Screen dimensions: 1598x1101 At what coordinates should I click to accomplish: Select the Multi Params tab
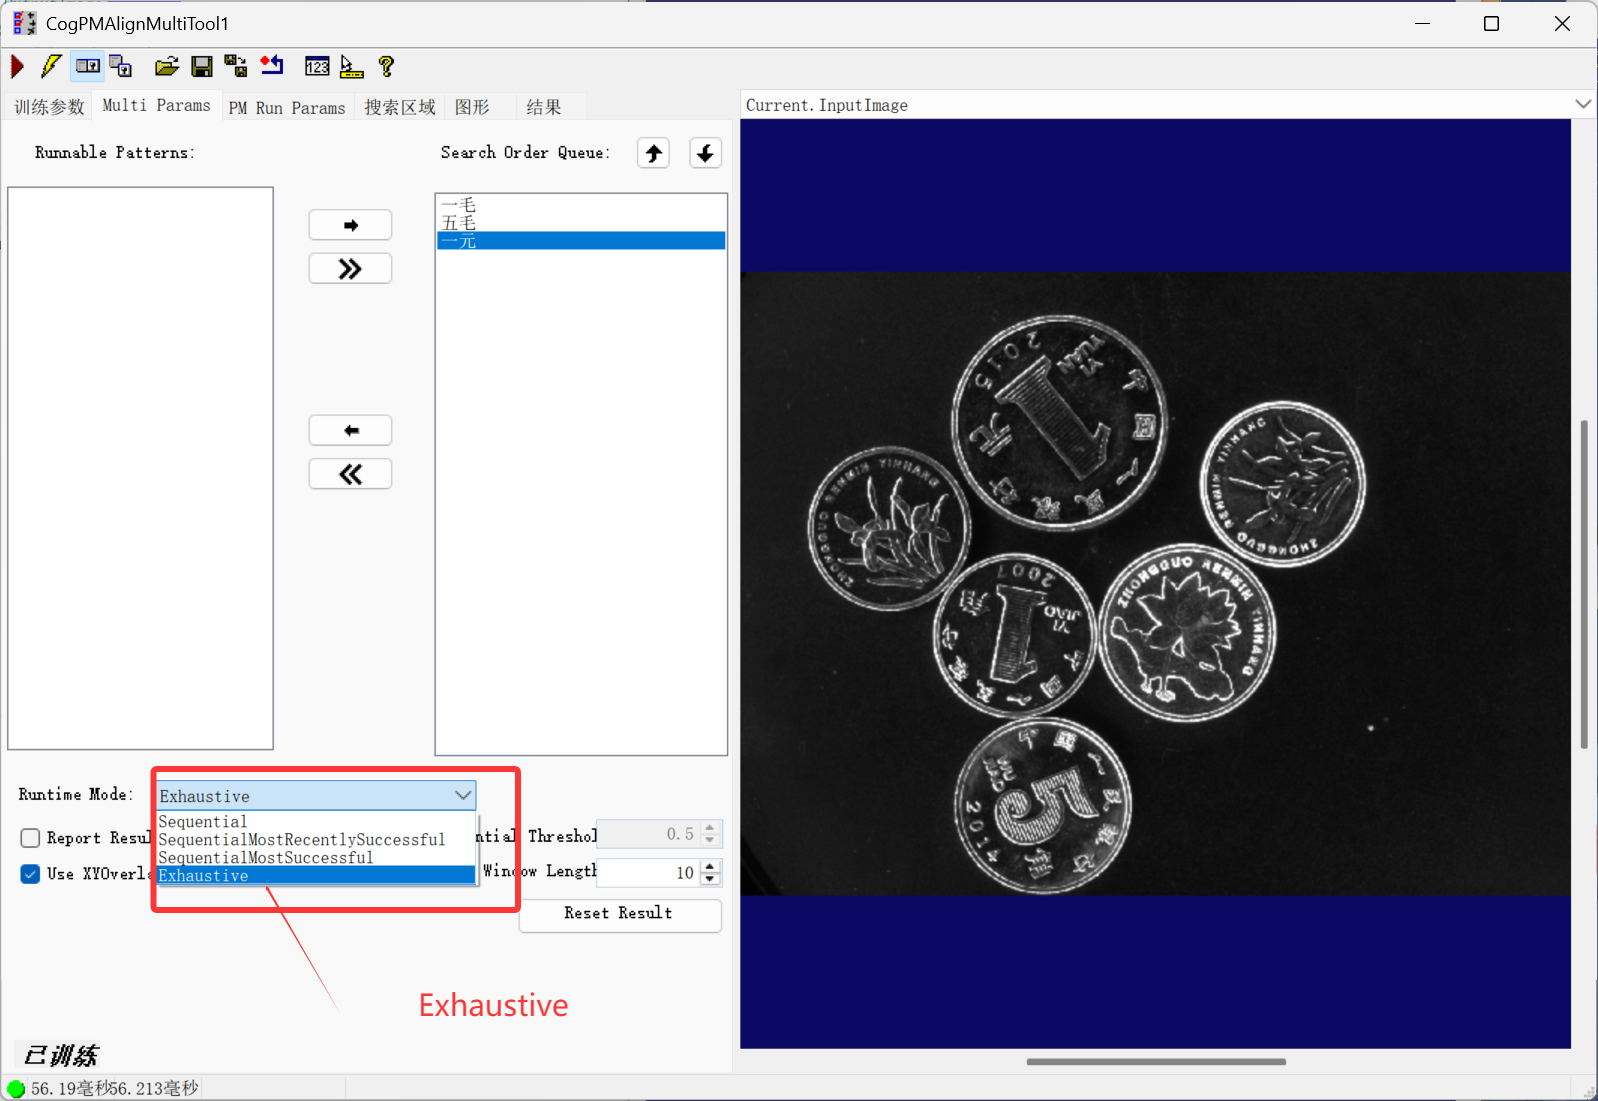[157, 106]
